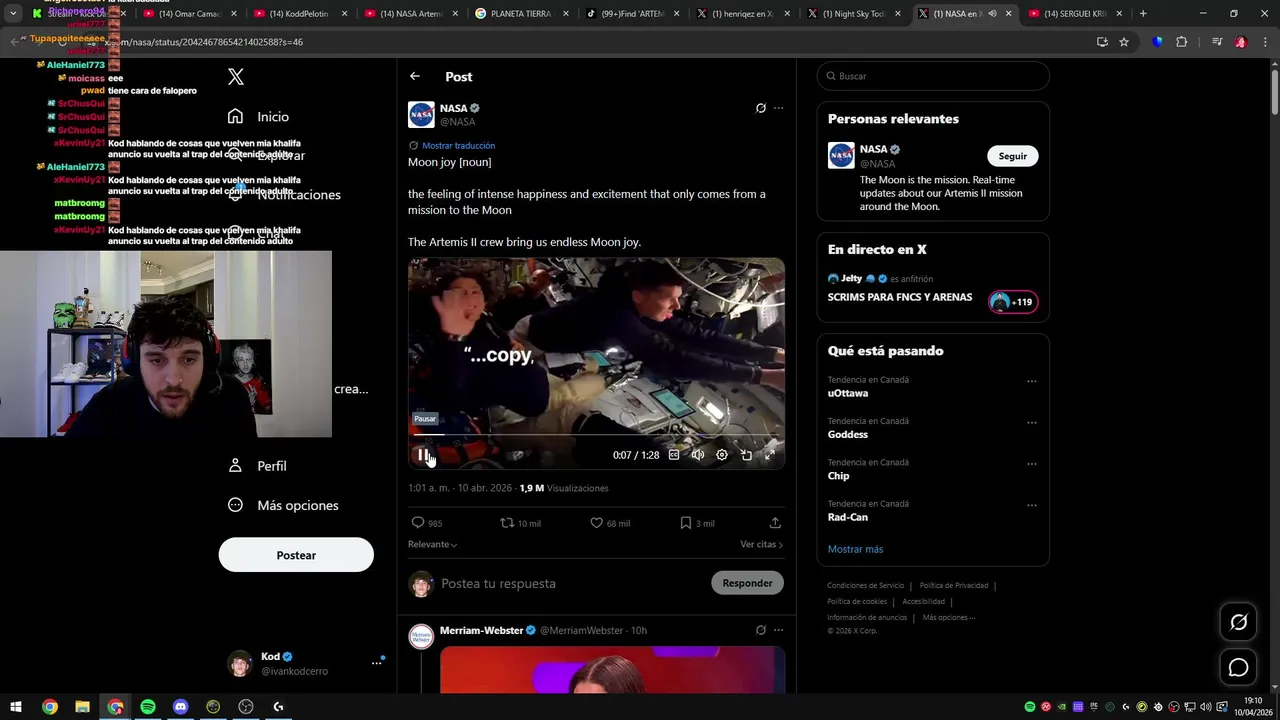Mute the NASA video audio
The height and width of the screenshot is (720, 1280).
tap(698, 455)
